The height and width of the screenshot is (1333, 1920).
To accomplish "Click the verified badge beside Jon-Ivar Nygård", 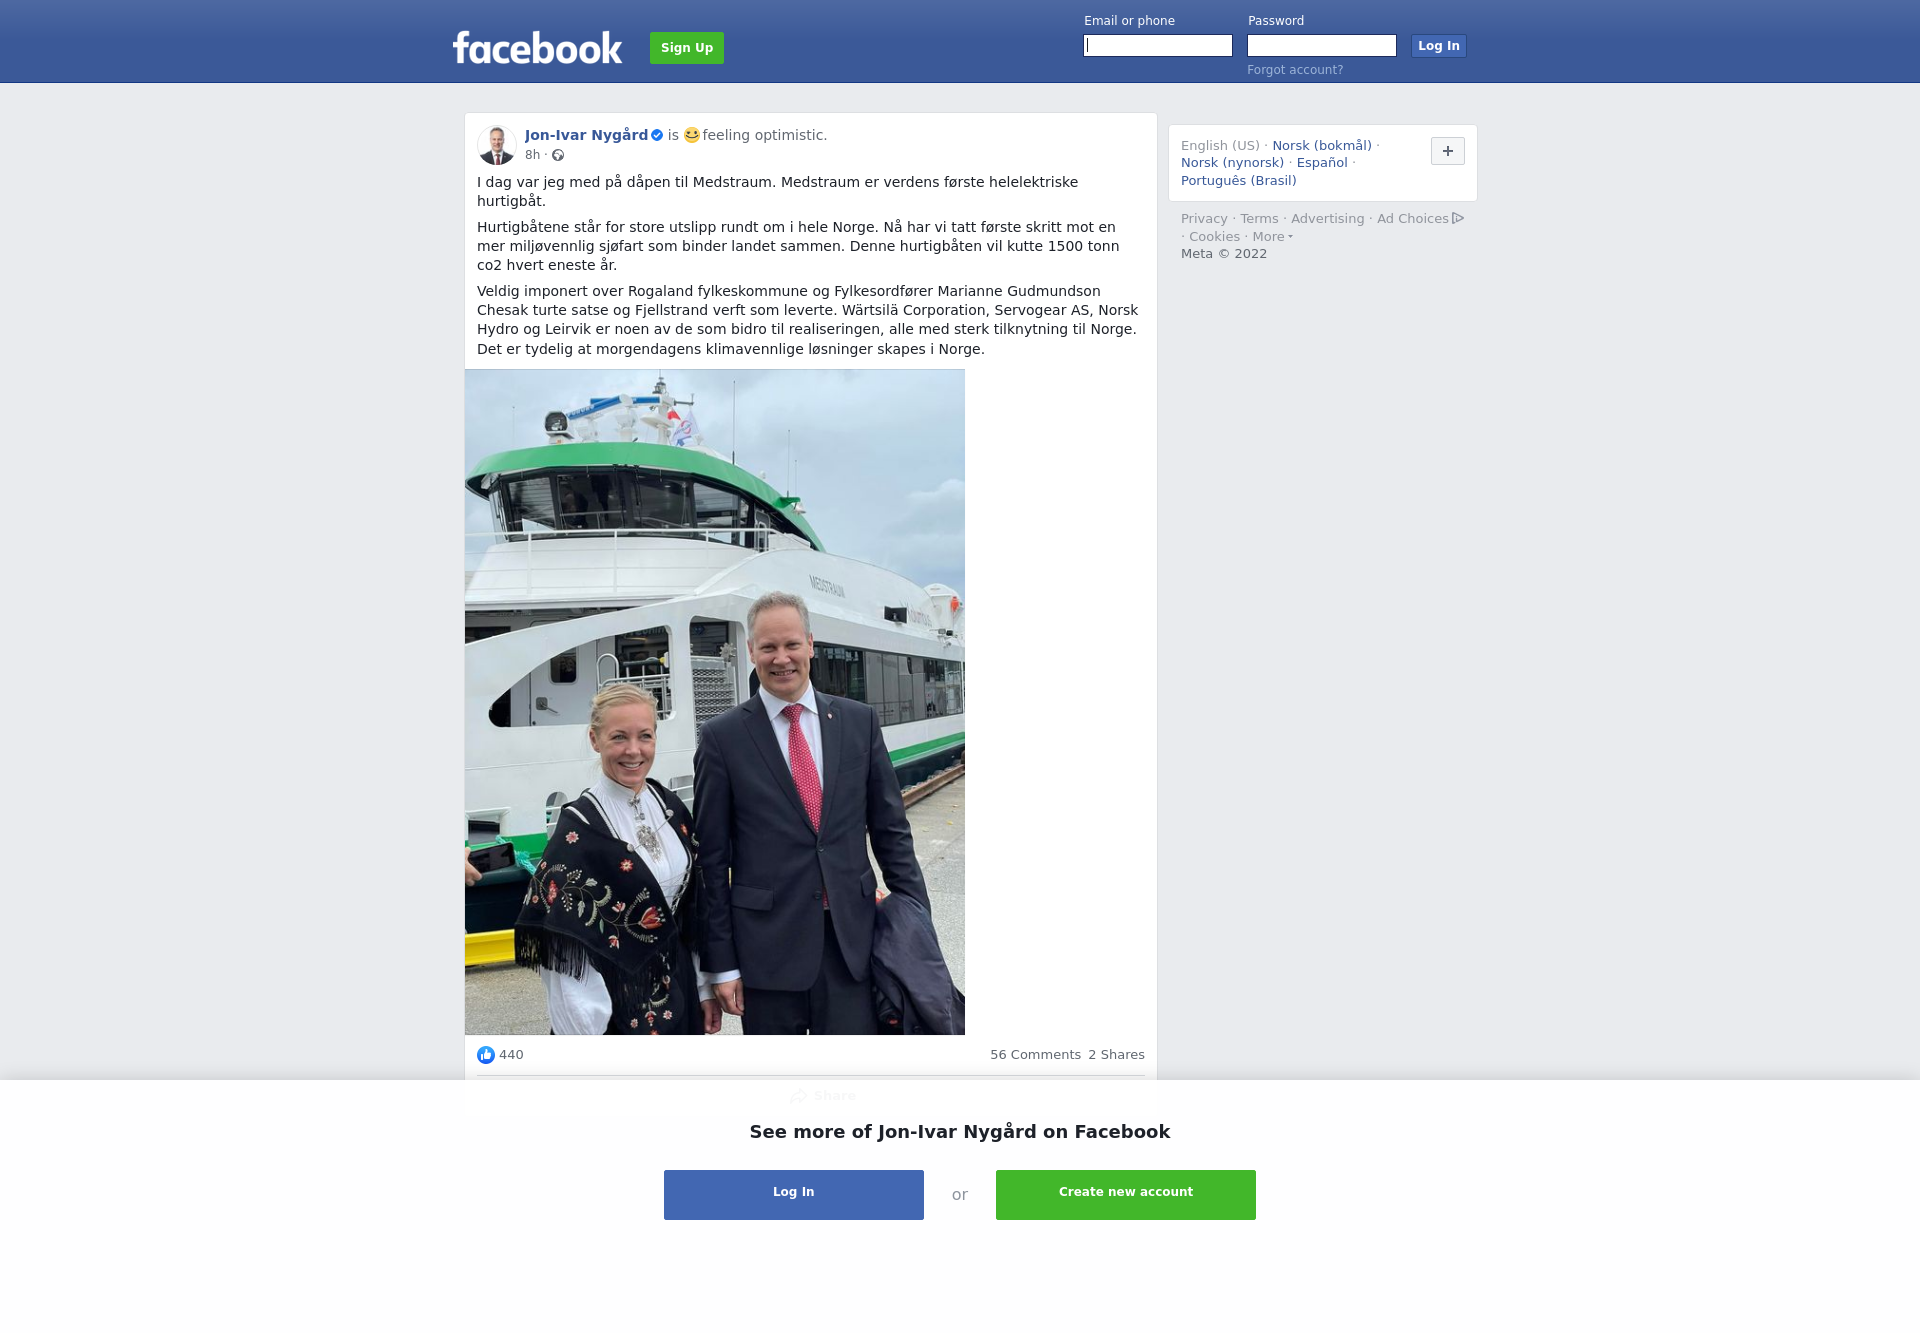I will 657,135.
